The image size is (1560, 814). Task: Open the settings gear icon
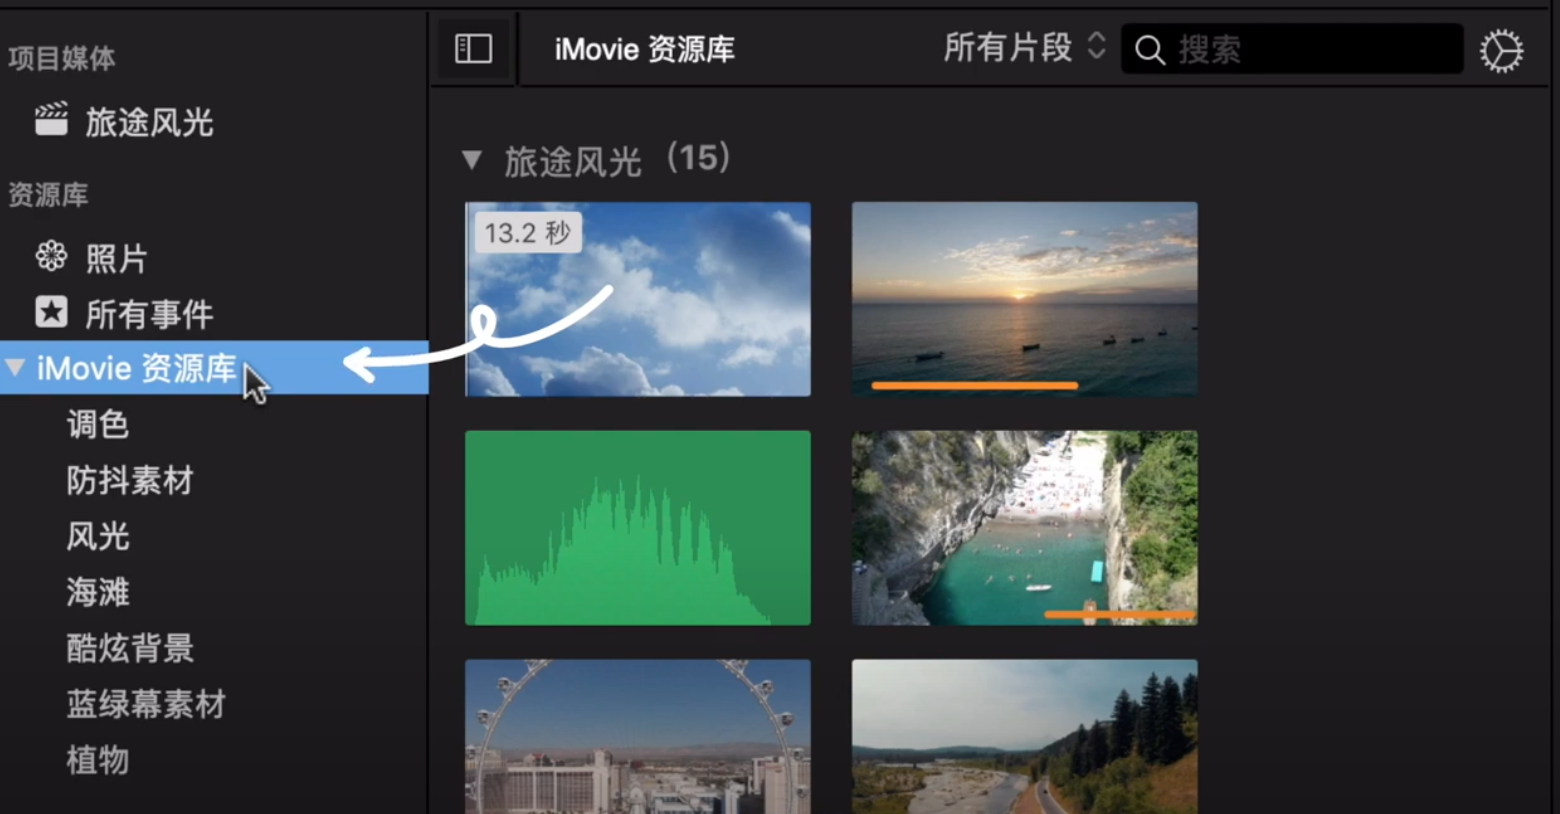click(1502, 48)
